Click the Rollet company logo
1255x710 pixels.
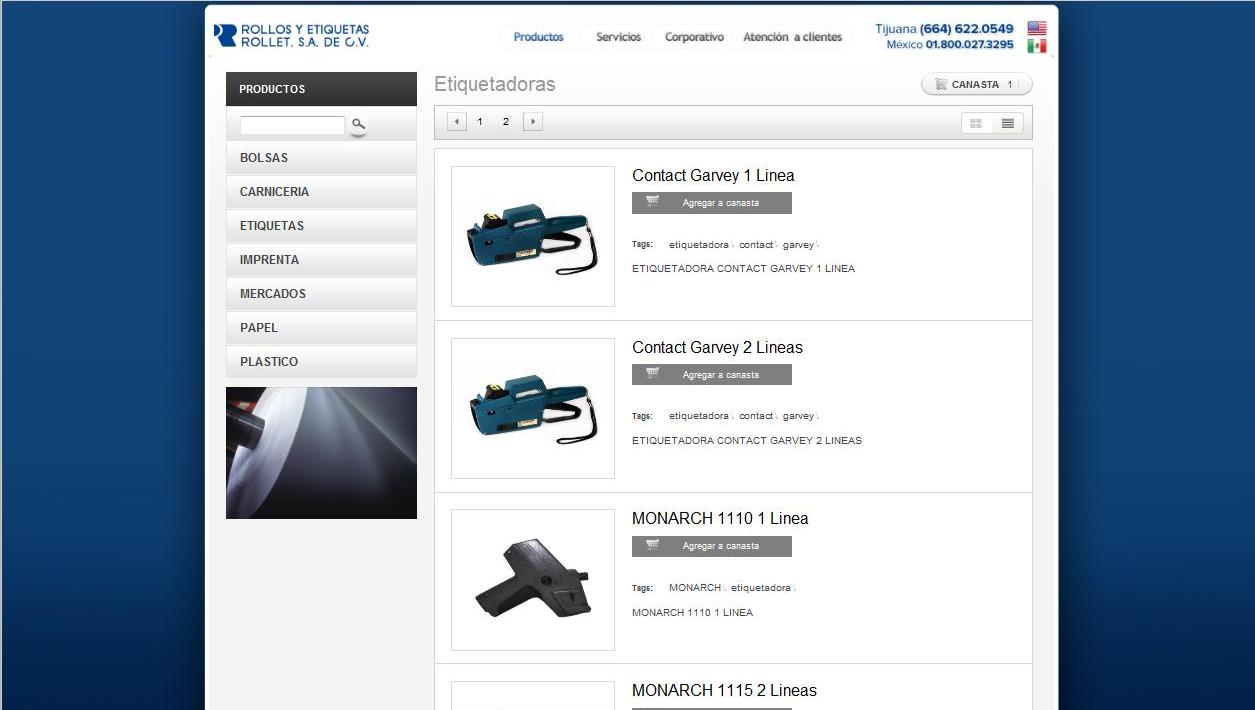click(292, 36)
